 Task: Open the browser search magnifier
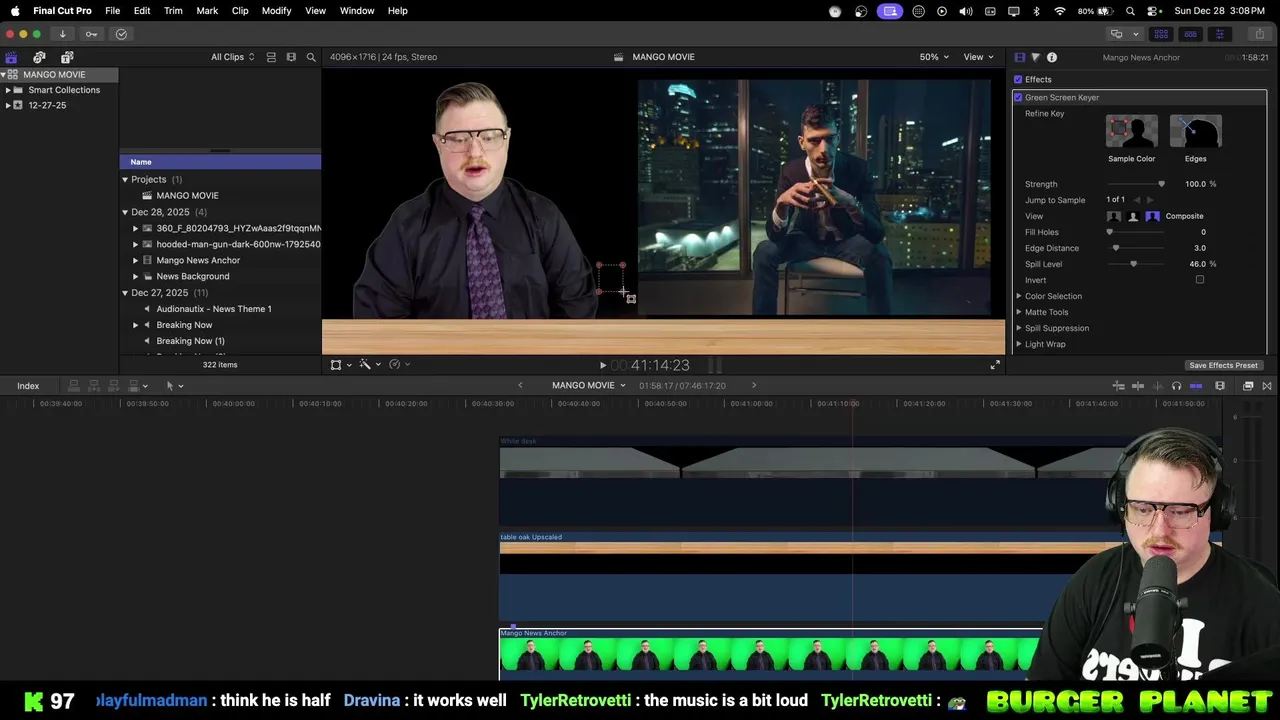311,57
